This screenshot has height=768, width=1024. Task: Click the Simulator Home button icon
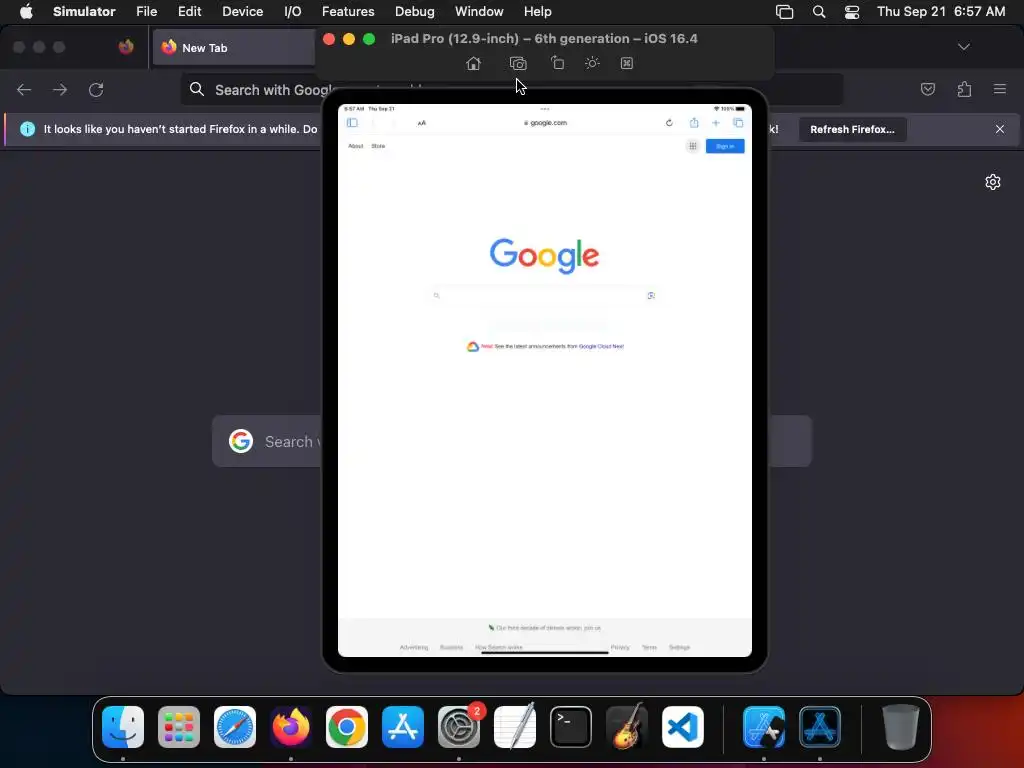coord(473,63)
